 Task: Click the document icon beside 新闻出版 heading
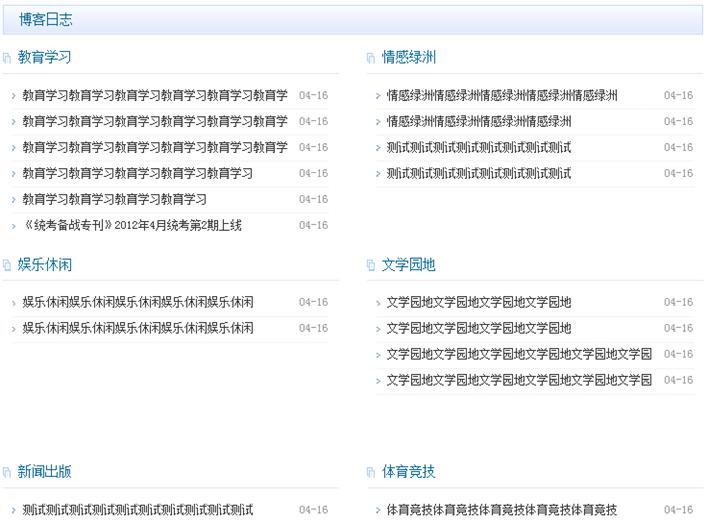7,472
